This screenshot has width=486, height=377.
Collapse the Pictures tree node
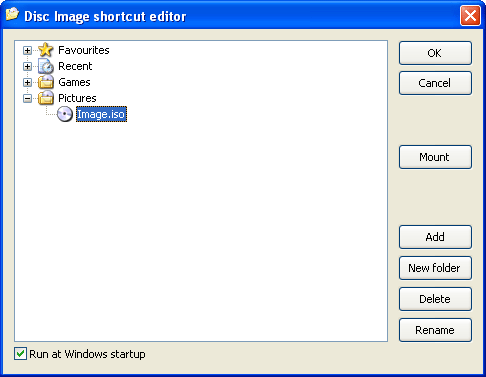click(x=27, y=98)
